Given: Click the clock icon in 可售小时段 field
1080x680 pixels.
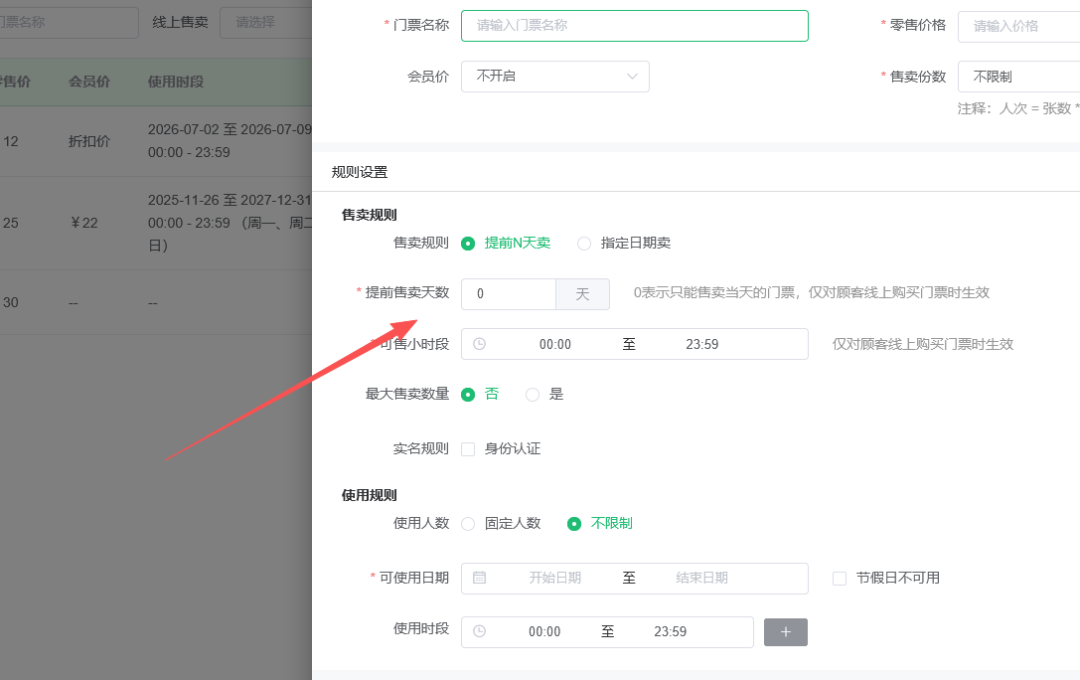Looking at the screenshot, I should [479, 344].
